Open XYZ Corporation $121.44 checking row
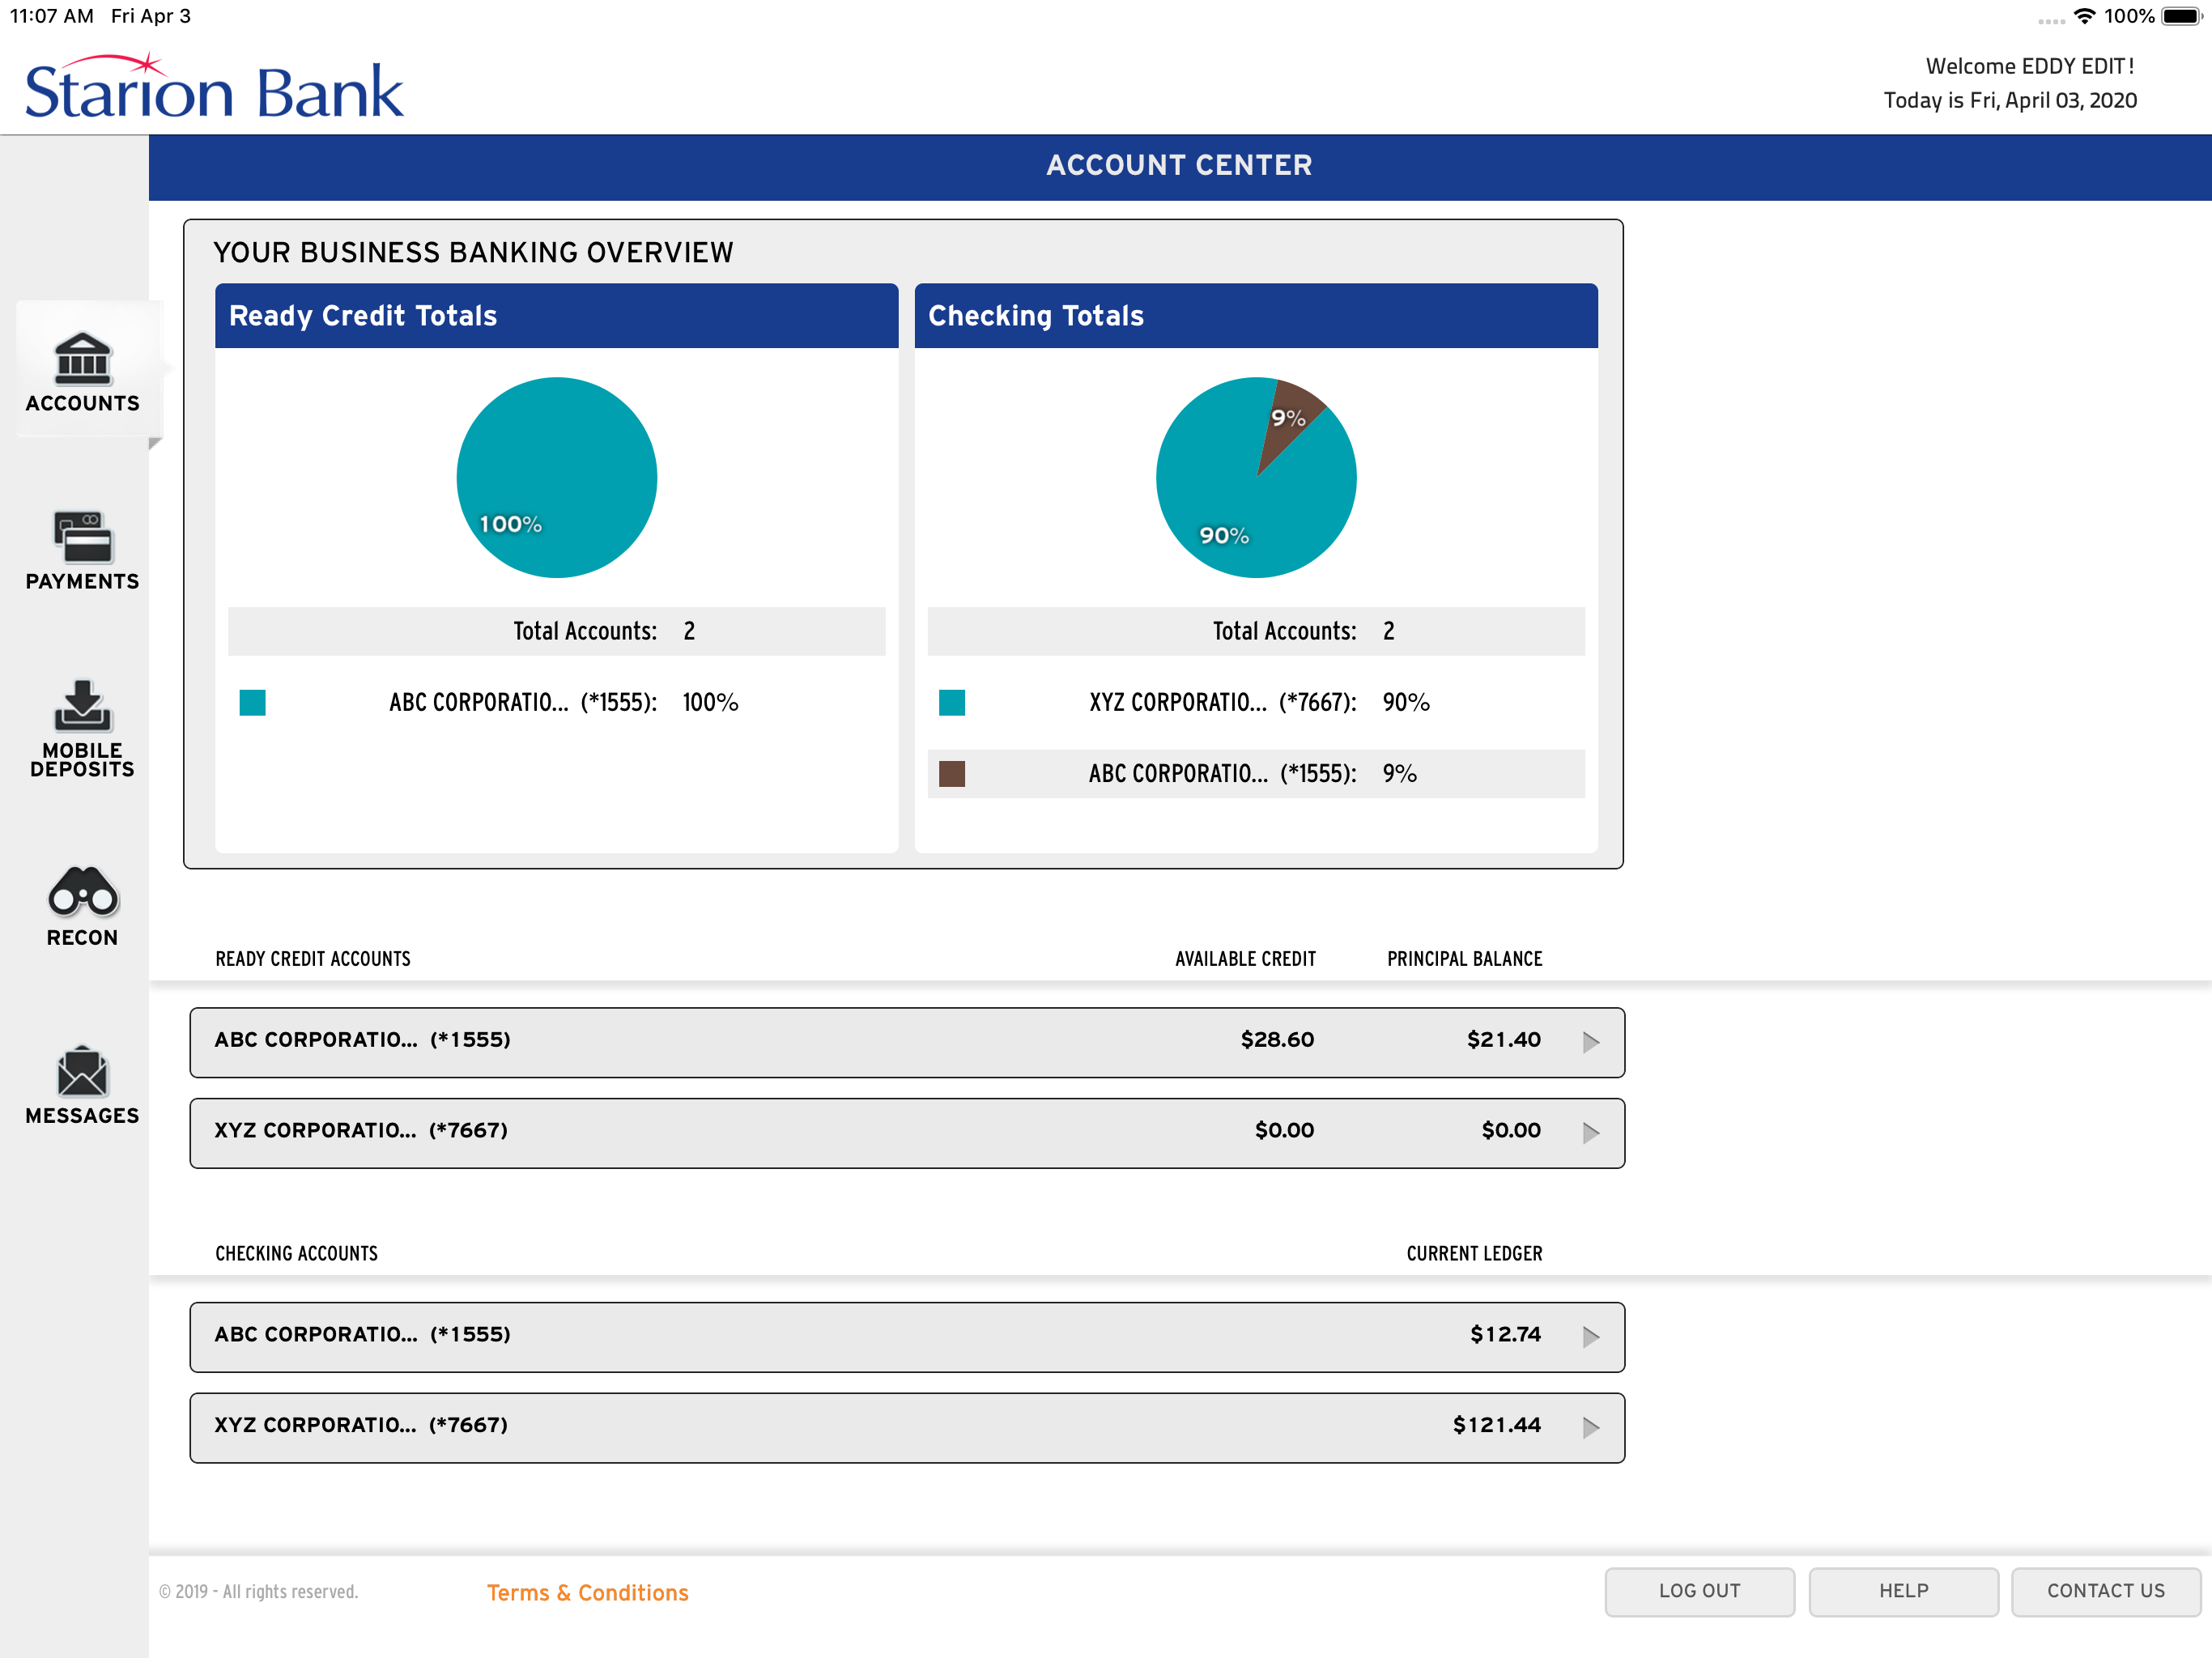 [x=907, y=1427]
